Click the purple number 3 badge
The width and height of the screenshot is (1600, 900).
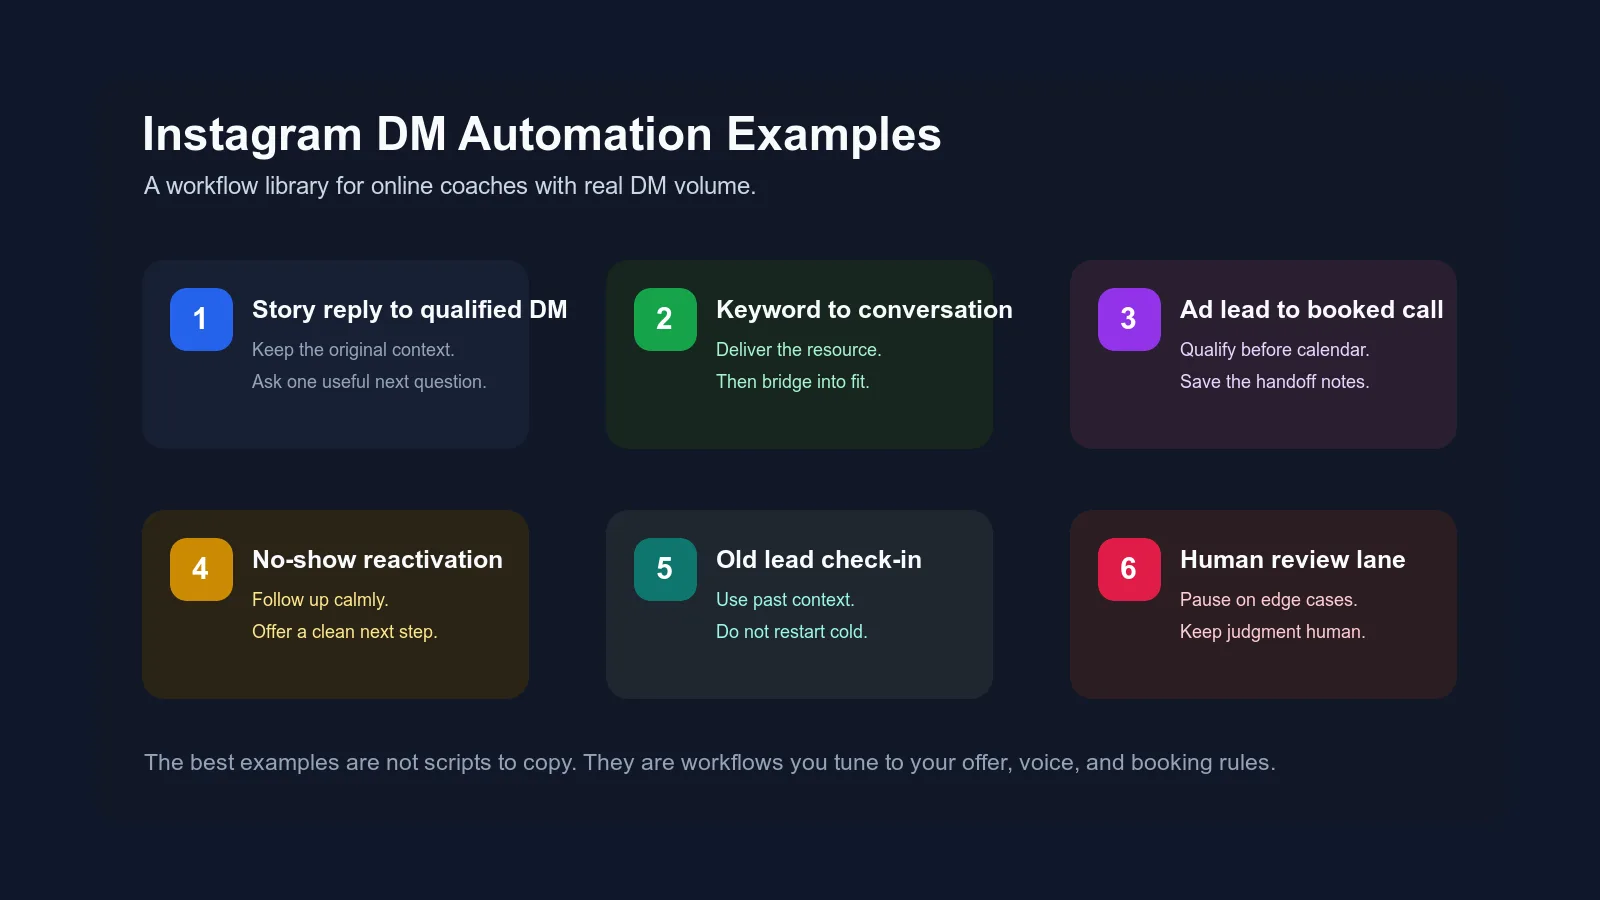[x=1129, y=319]
